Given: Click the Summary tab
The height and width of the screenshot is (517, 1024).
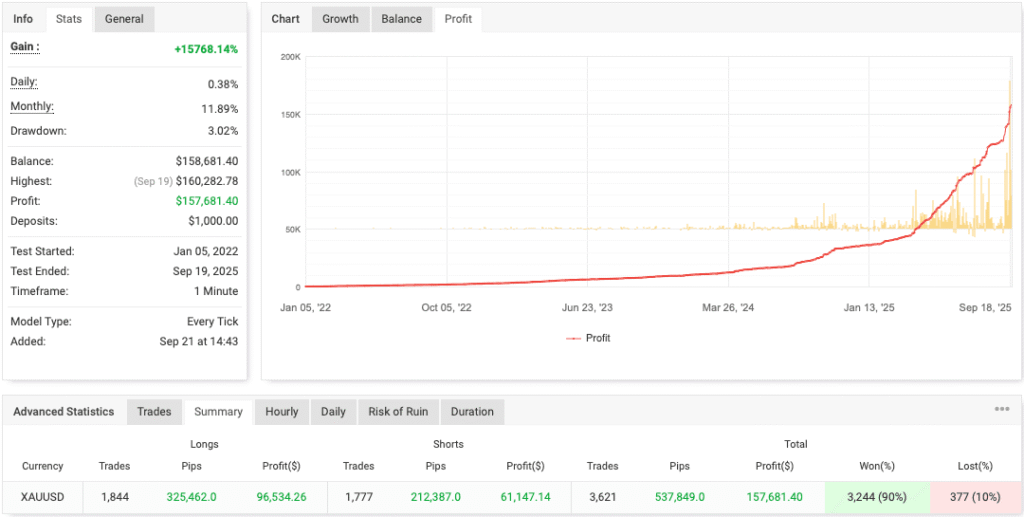Looking at the screenshot, I should click(x=218, y=412).
